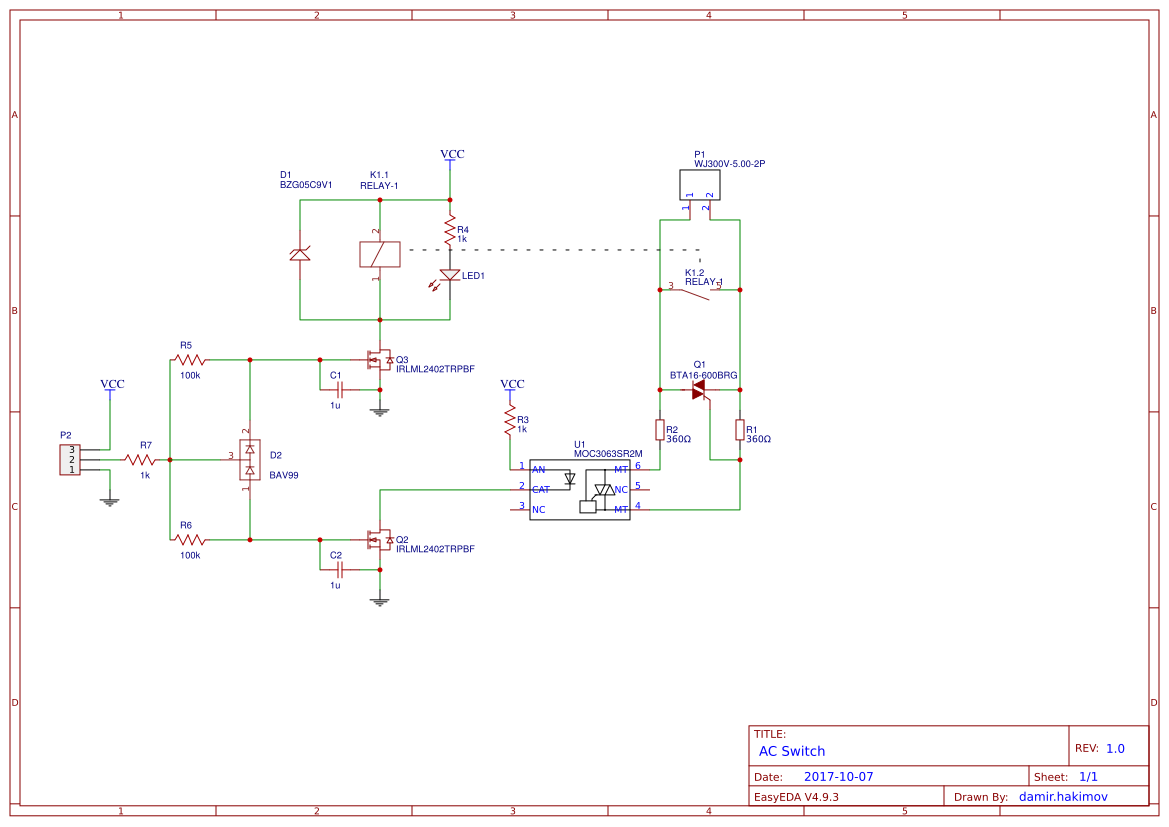The height and width of the screenshot is (827, 1169).
Task: Select the P1 WJ300V-5.00-2P connector symbol
Action: tap(700, 182)
